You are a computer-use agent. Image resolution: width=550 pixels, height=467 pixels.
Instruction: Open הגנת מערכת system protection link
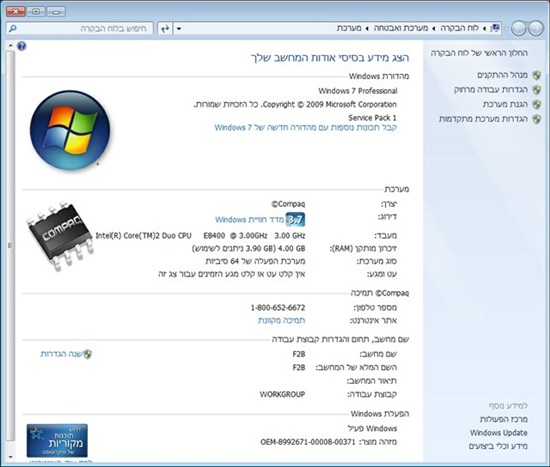[x=505, y=104]
